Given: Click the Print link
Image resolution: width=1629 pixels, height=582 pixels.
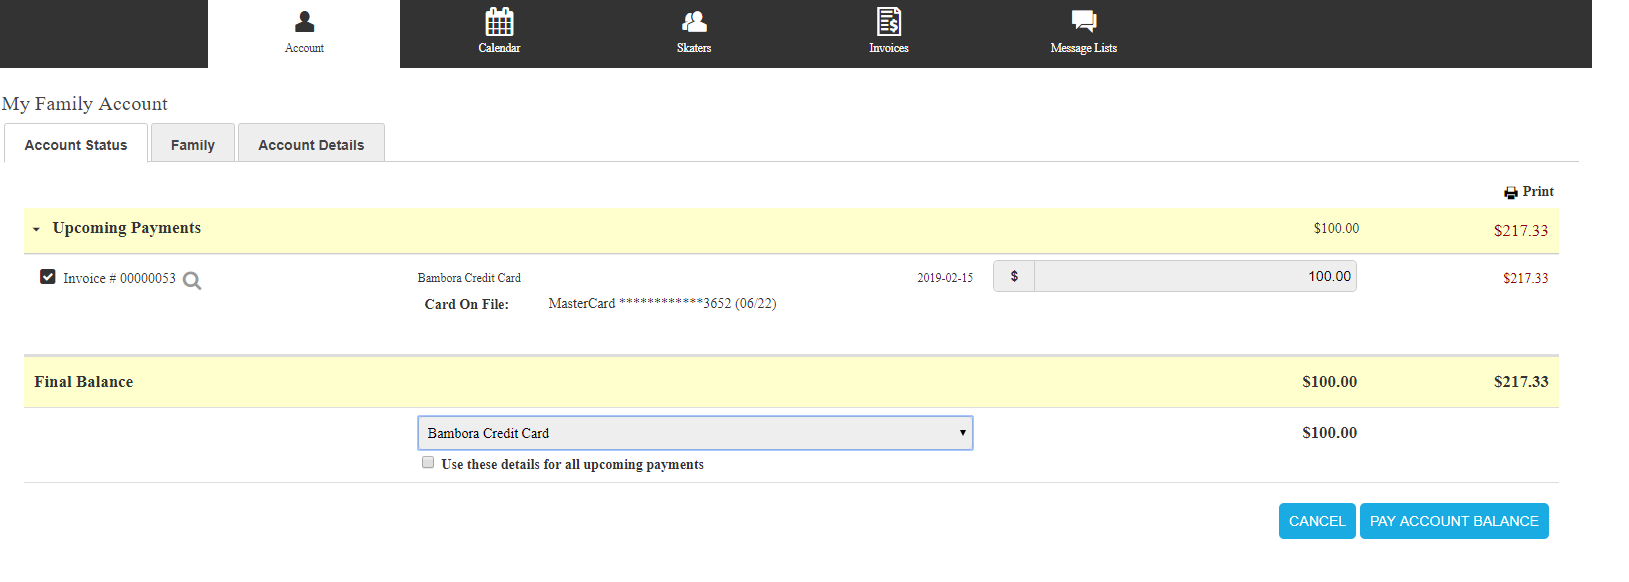Looking at the screenshot, I should [x=1538, y=191].
